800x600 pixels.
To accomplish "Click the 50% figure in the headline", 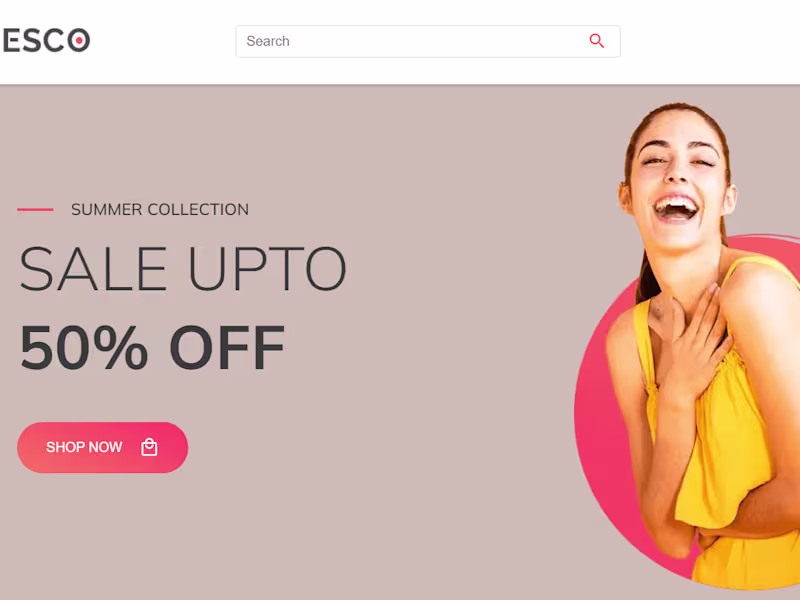I will pos(84,347).
